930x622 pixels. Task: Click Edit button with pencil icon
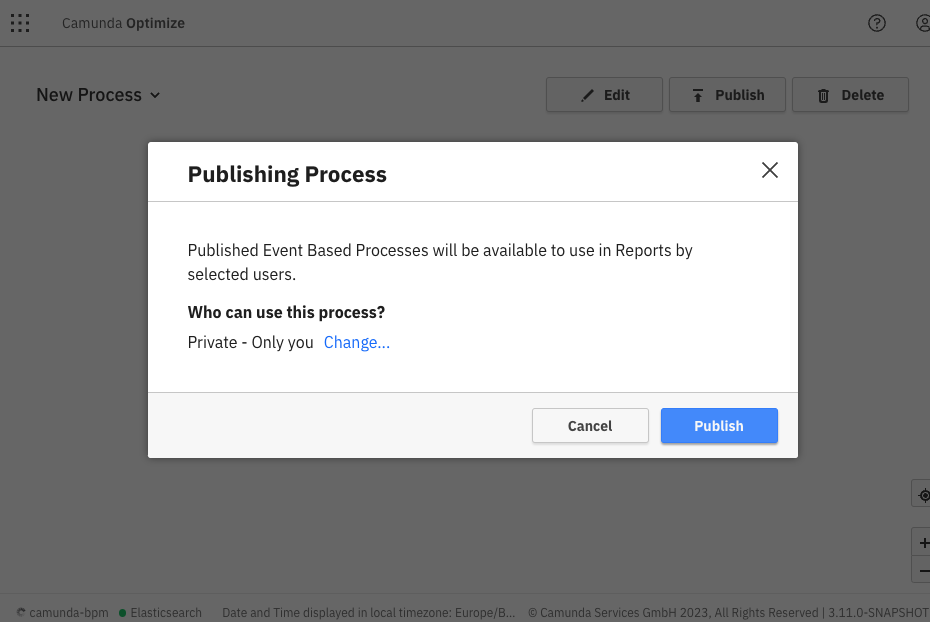tap(604, 95)
